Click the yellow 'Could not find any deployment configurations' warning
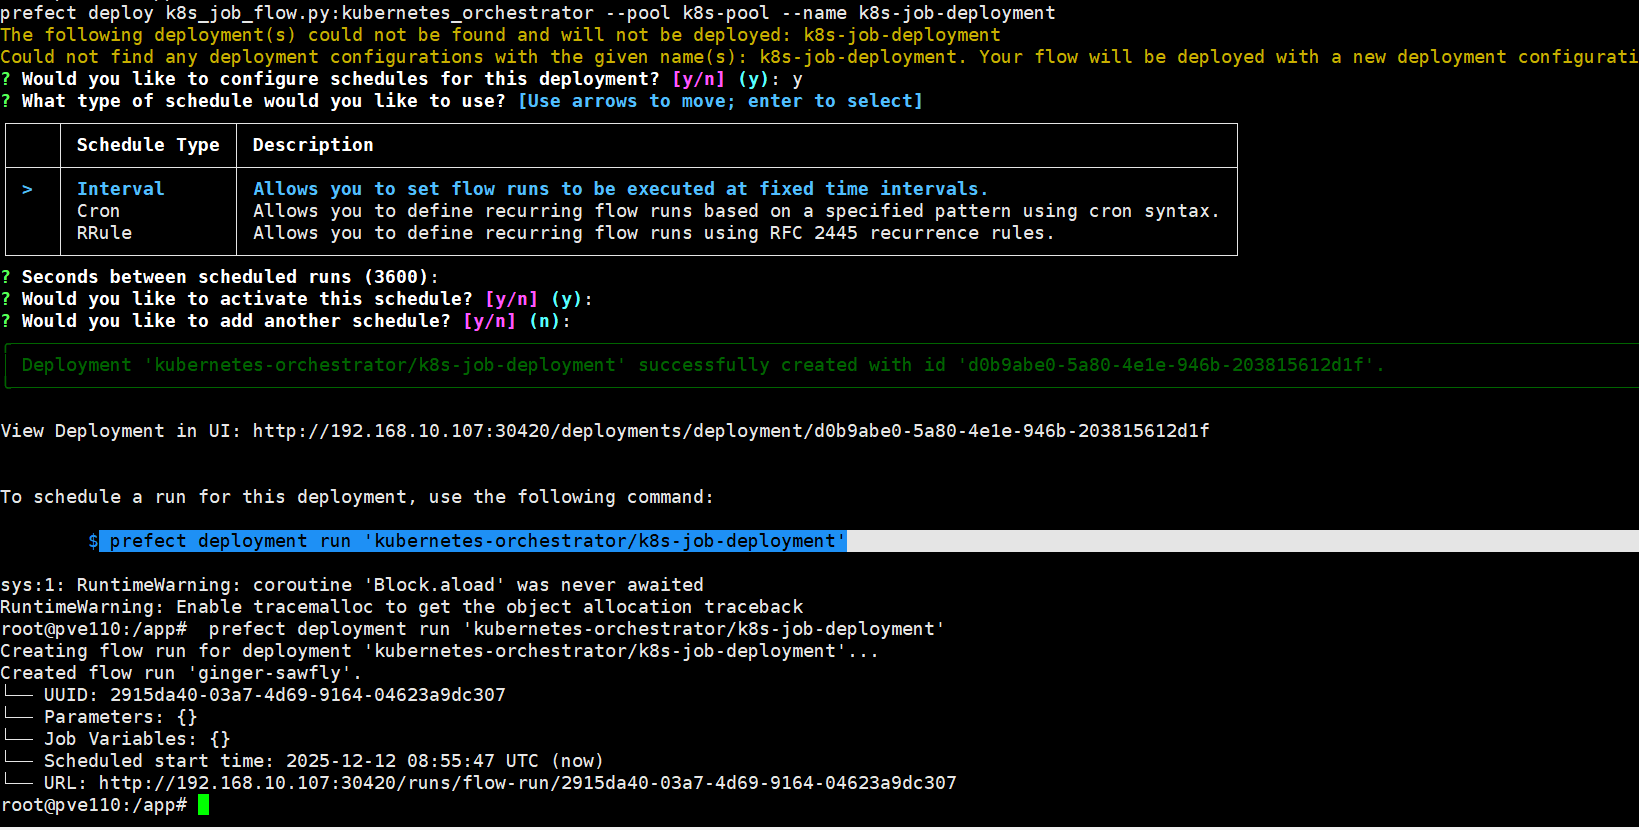1639x830 pixels. click(819, 57)
